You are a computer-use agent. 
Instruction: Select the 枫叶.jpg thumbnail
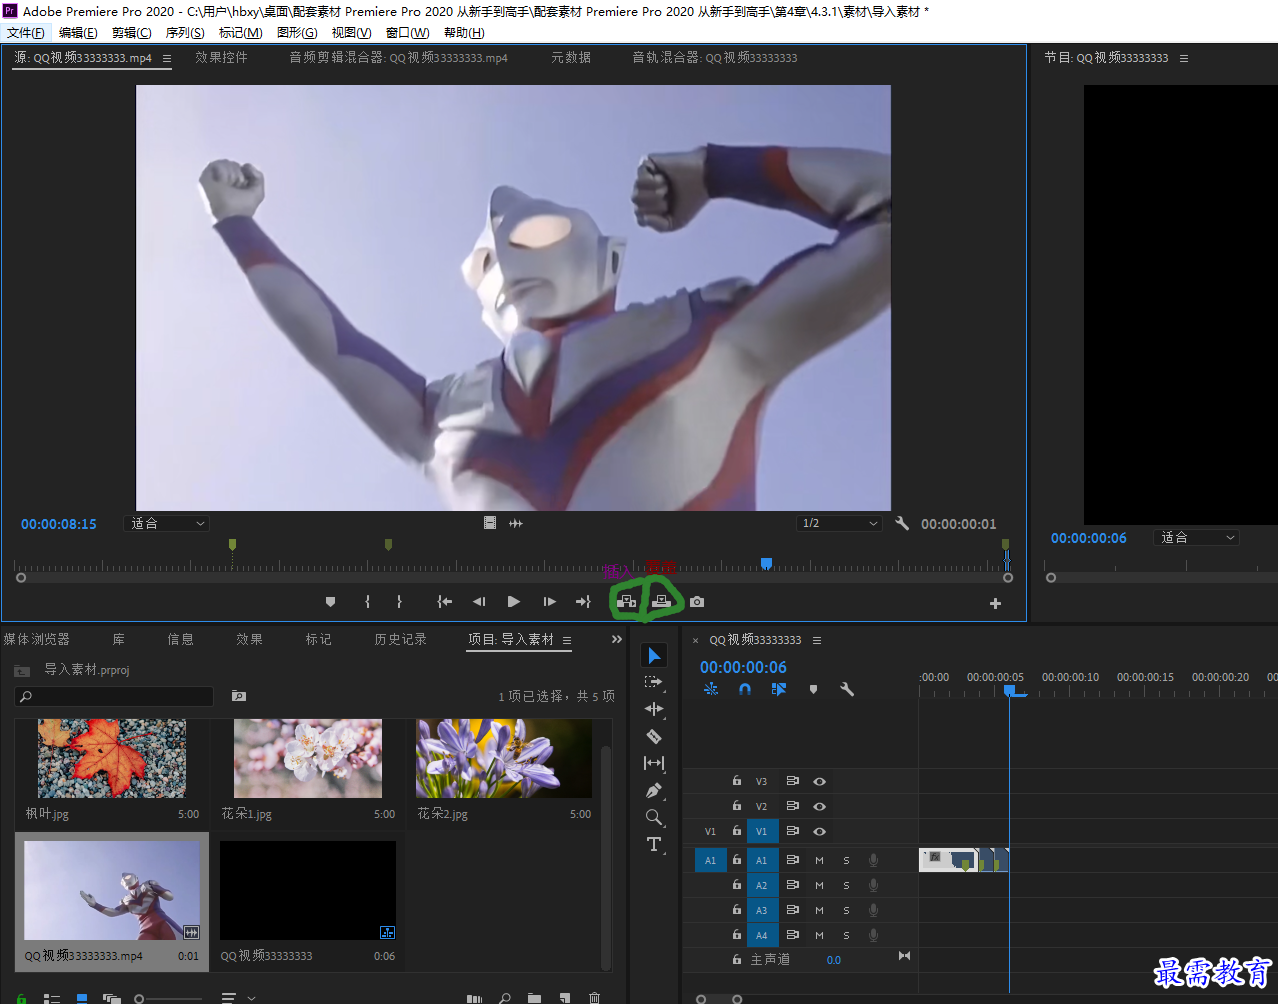pyautogui.click(x=112, y=758)
